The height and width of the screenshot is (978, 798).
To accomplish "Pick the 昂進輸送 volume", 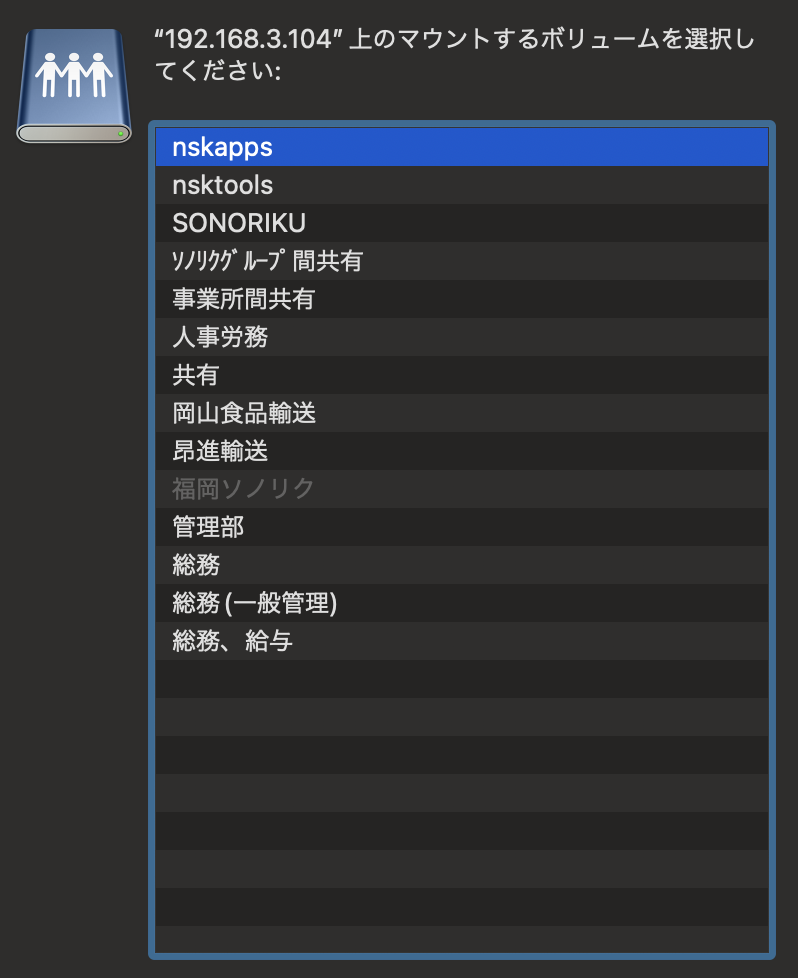I will pyautogui.click(x=220, y=451).
